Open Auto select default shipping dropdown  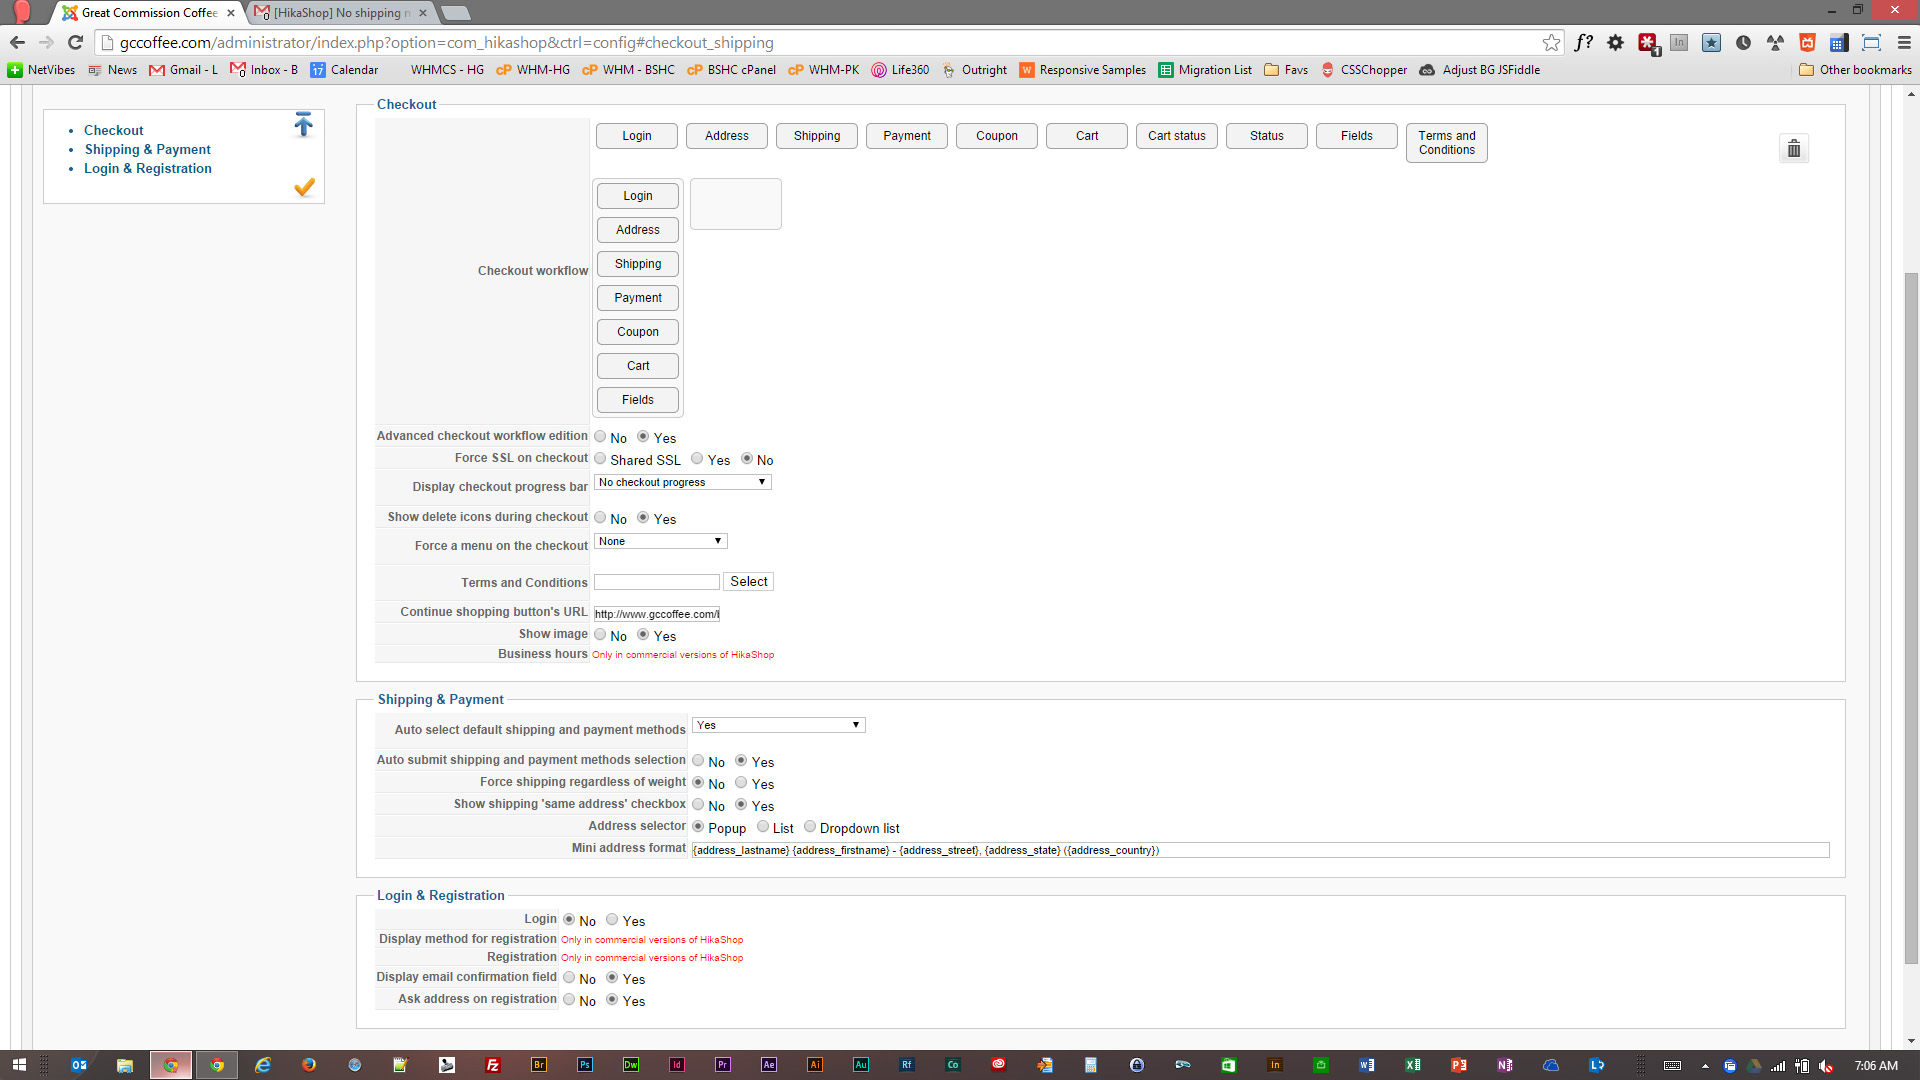point(778,725)
